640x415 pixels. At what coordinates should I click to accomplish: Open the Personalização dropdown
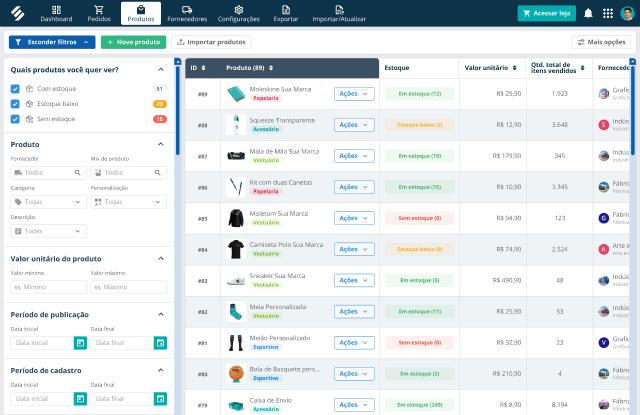click(129, 202)
